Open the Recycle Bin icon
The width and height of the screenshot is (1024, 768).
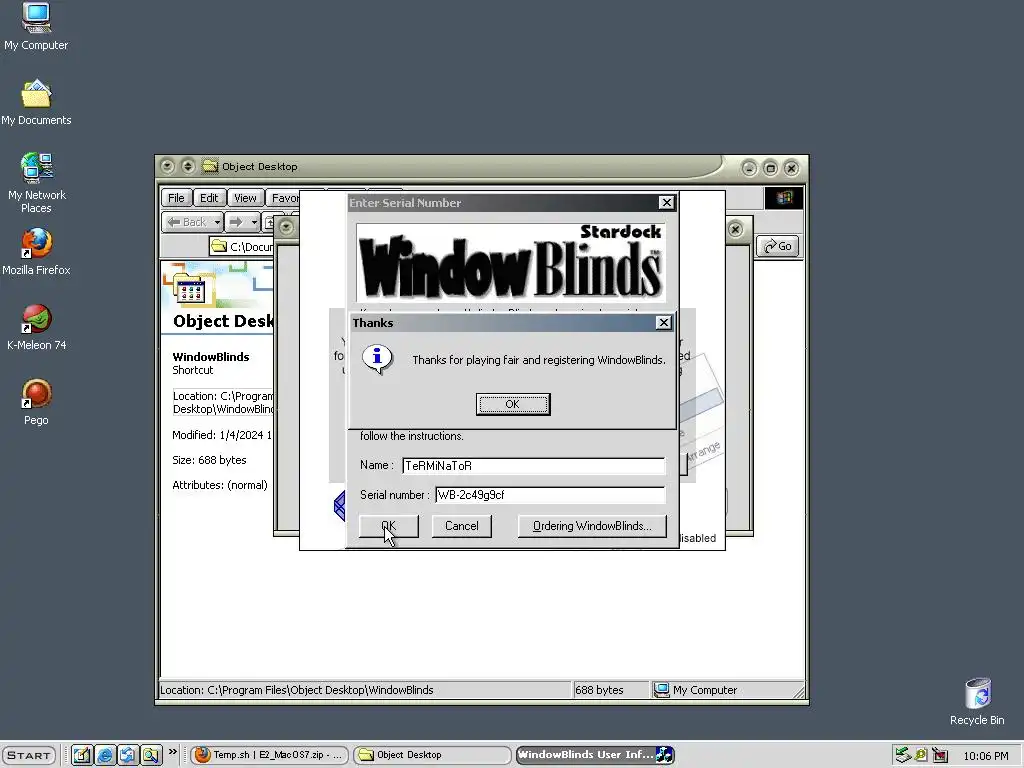coord(977,701)
